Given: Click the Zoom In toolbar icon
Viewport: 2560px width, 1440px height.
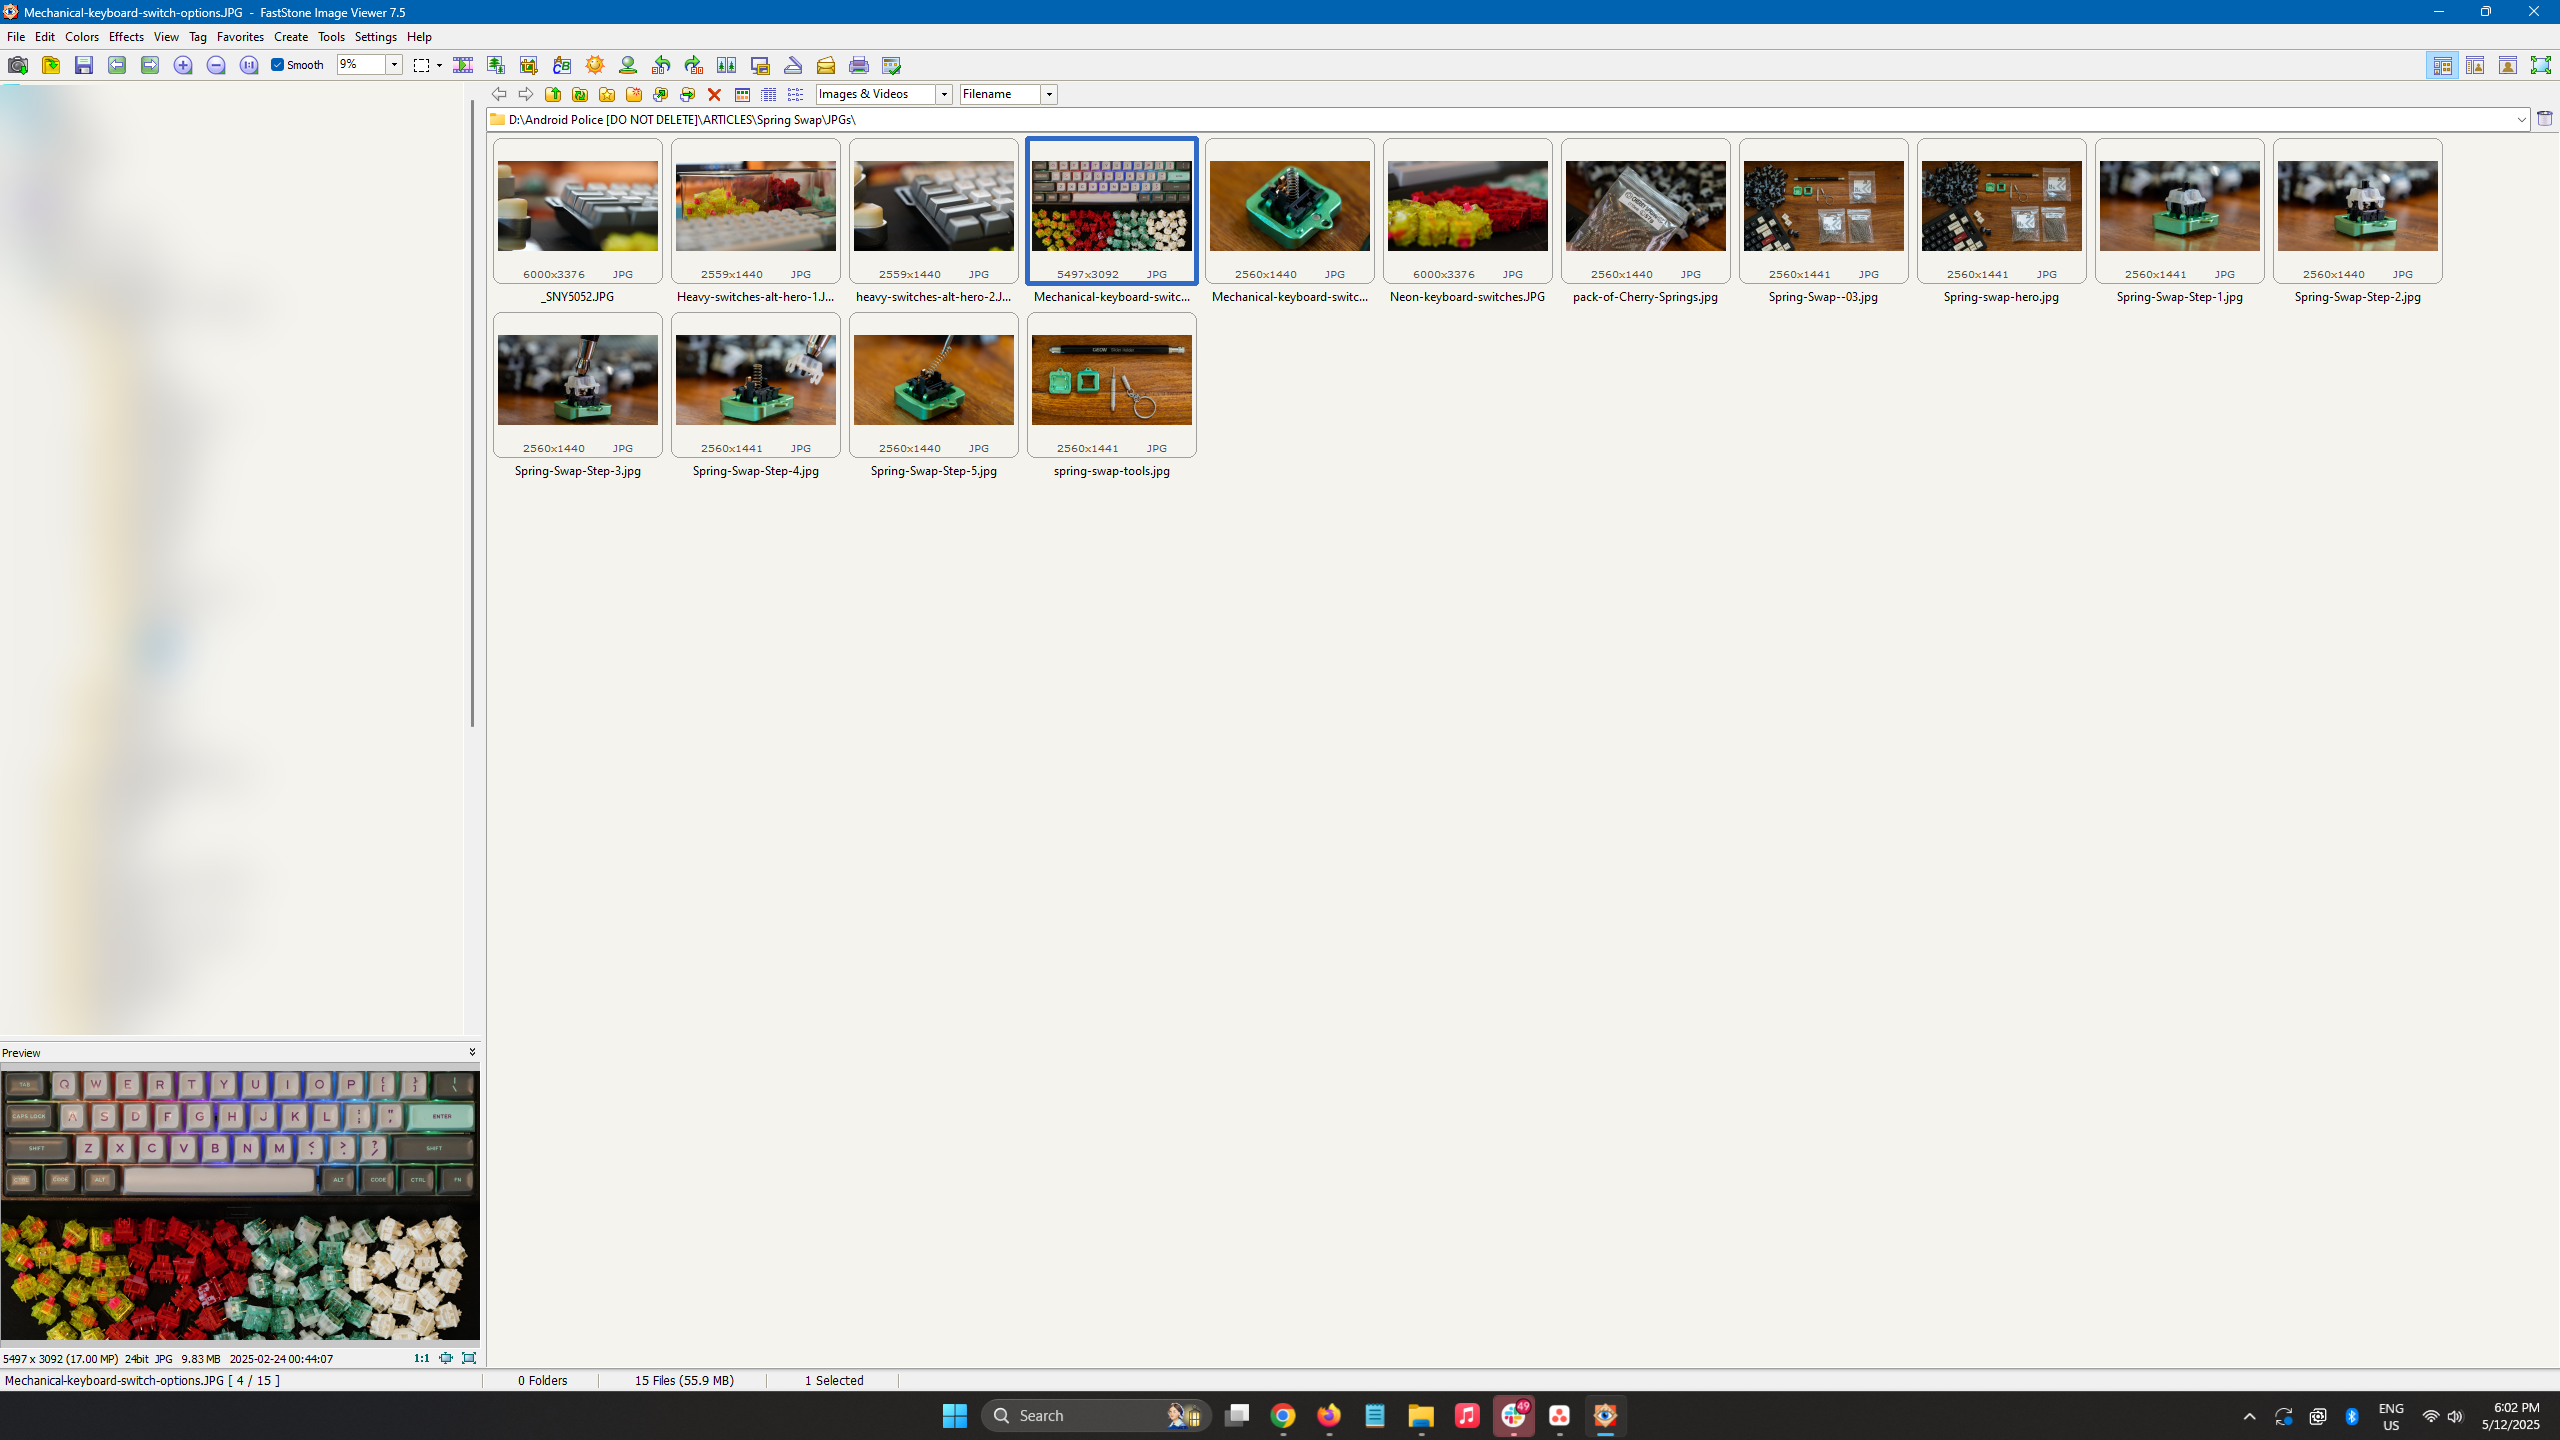Looking at the screenshot, I should [x=182, y=66].
